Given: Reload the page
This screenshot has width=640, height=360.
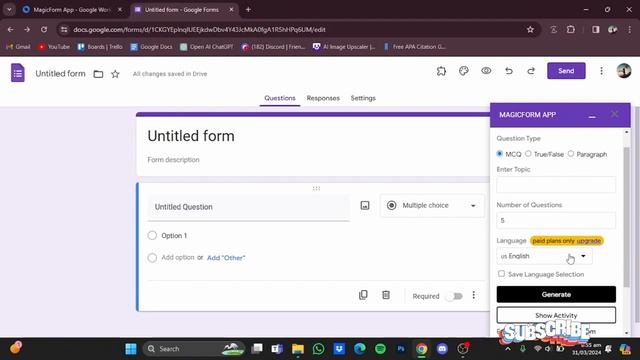Looking at the screenshot, I should [44, 29].
